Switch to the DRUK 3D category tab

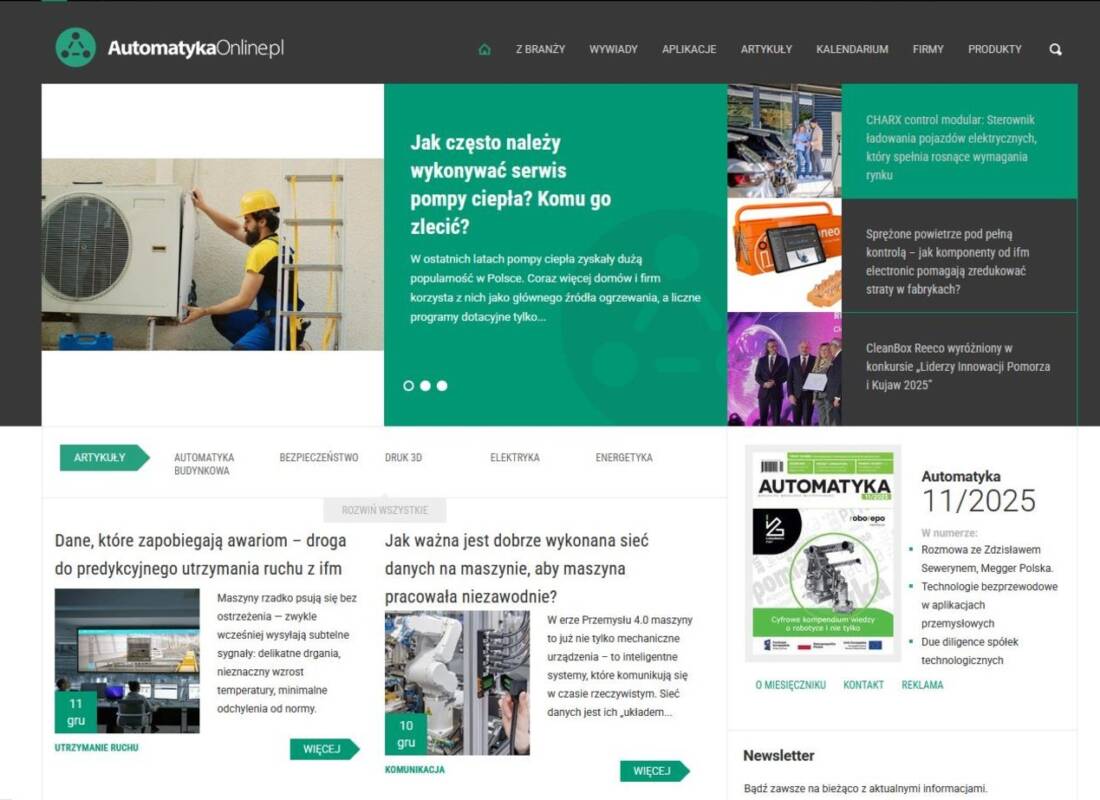pos(403,458)
